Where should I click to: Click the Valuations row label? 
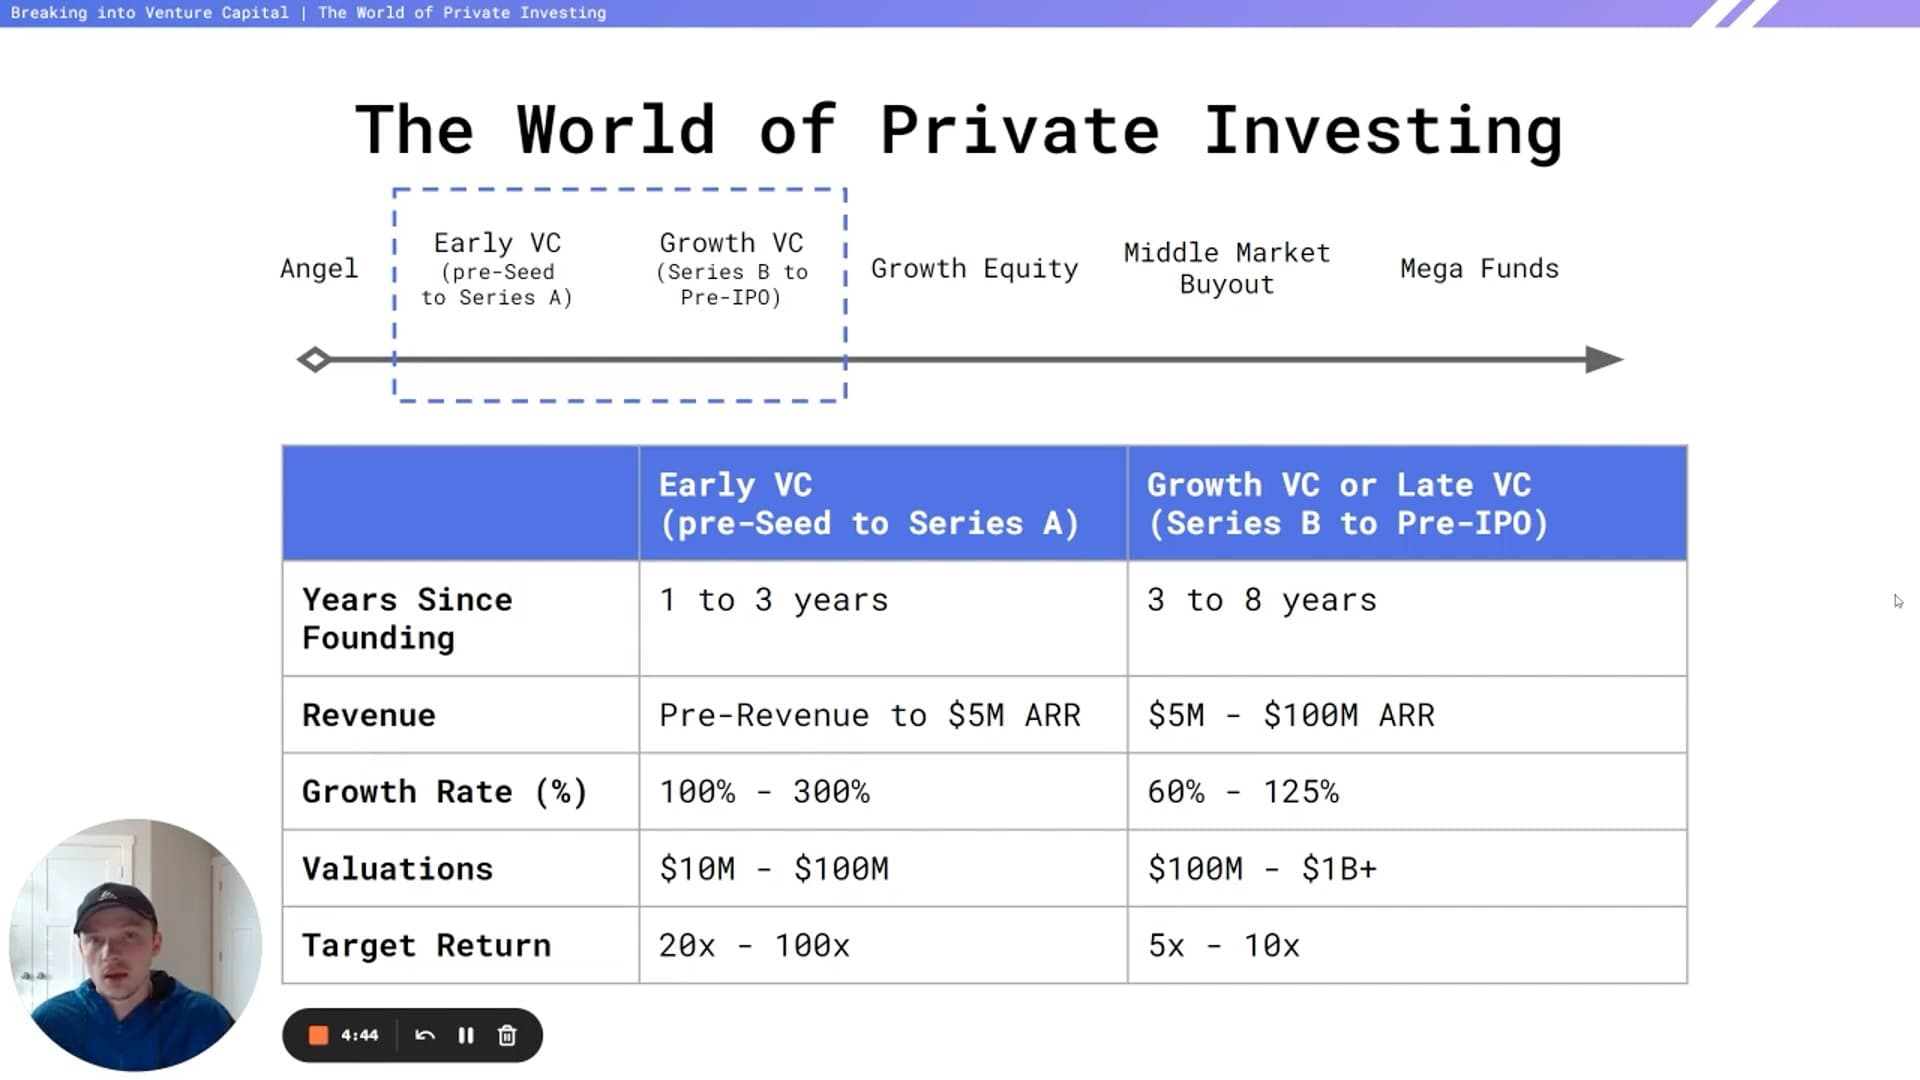[x=397, y=869]
